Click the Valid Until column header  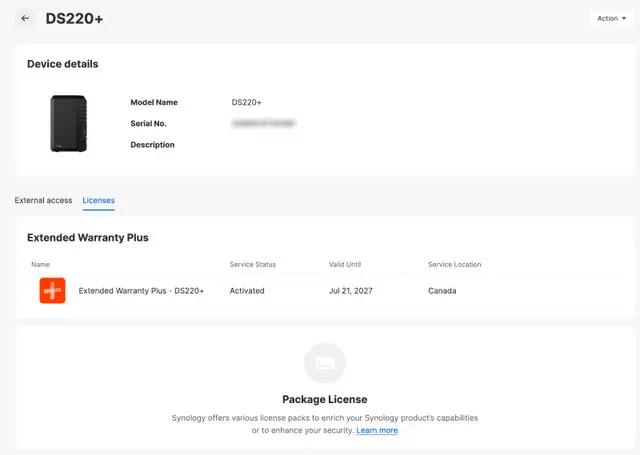345,264
